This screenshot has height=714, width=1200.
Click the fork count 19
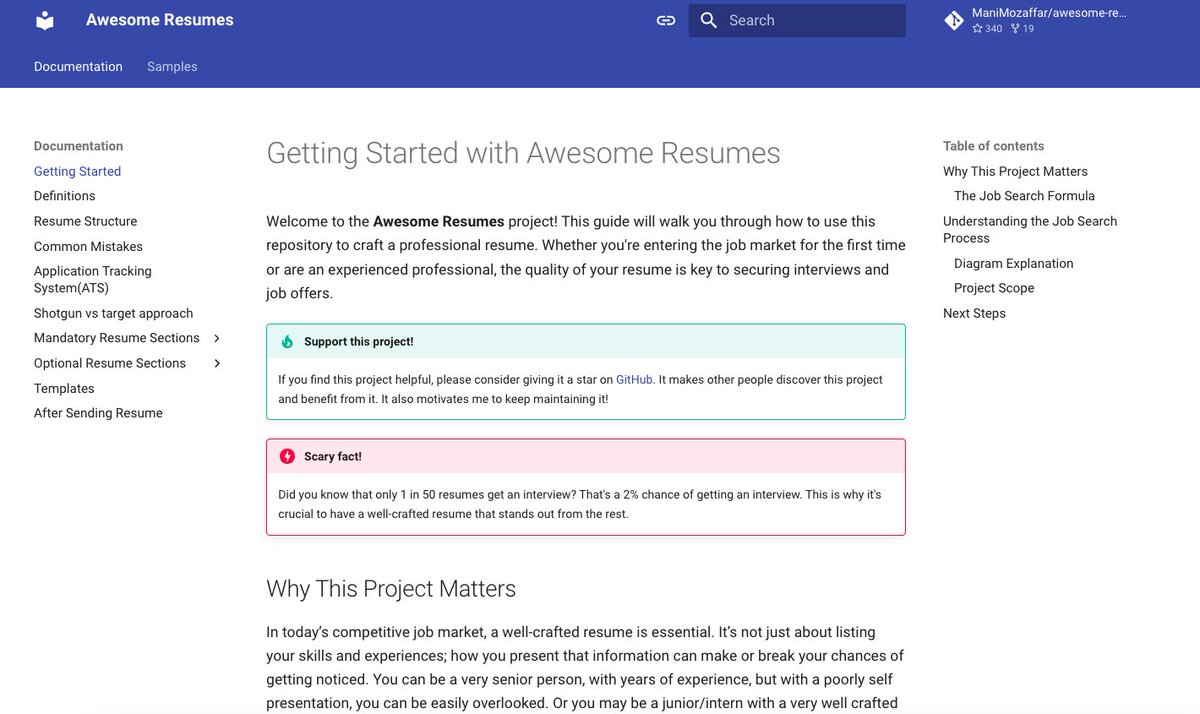1022,29
